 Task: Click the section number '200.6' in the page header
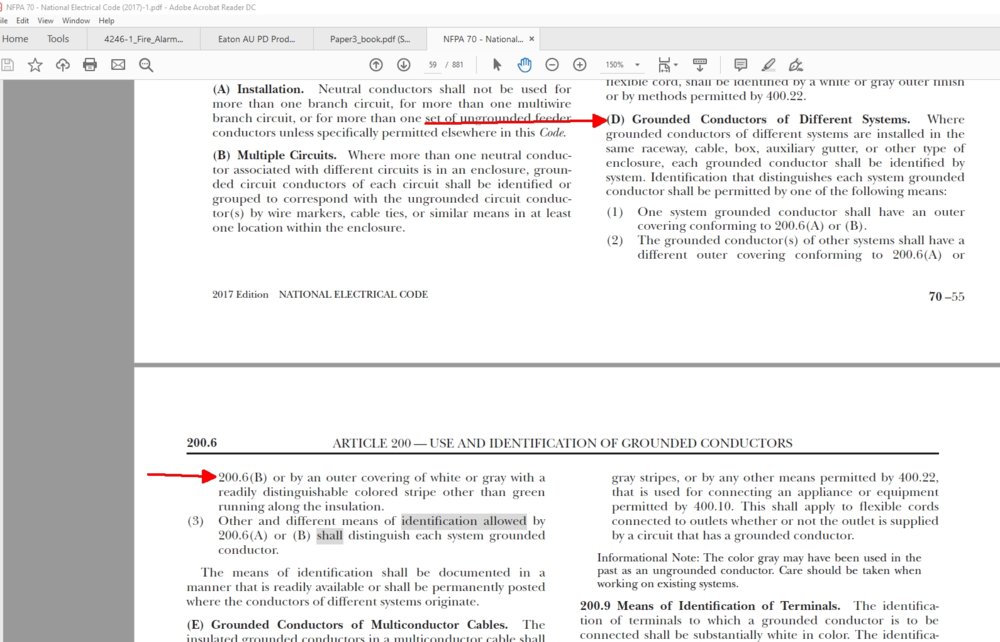(202, 442)
